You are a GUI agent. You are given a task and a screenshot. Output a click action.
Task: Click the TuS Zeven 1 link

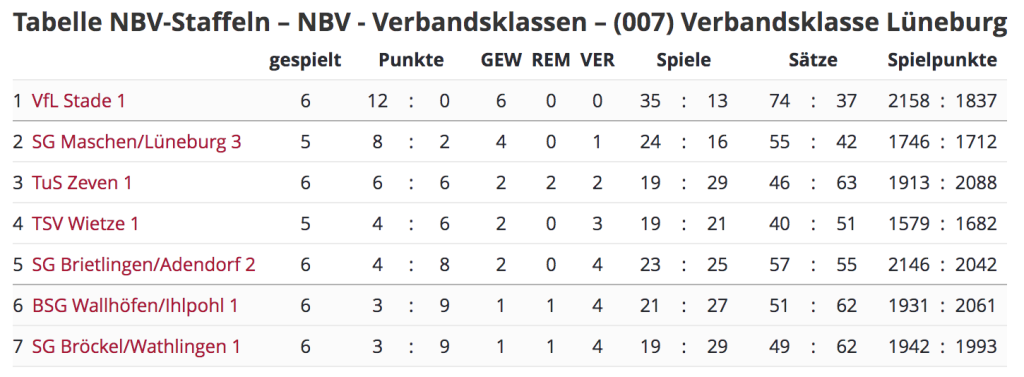pyautogui.click(x=82, y=183)
